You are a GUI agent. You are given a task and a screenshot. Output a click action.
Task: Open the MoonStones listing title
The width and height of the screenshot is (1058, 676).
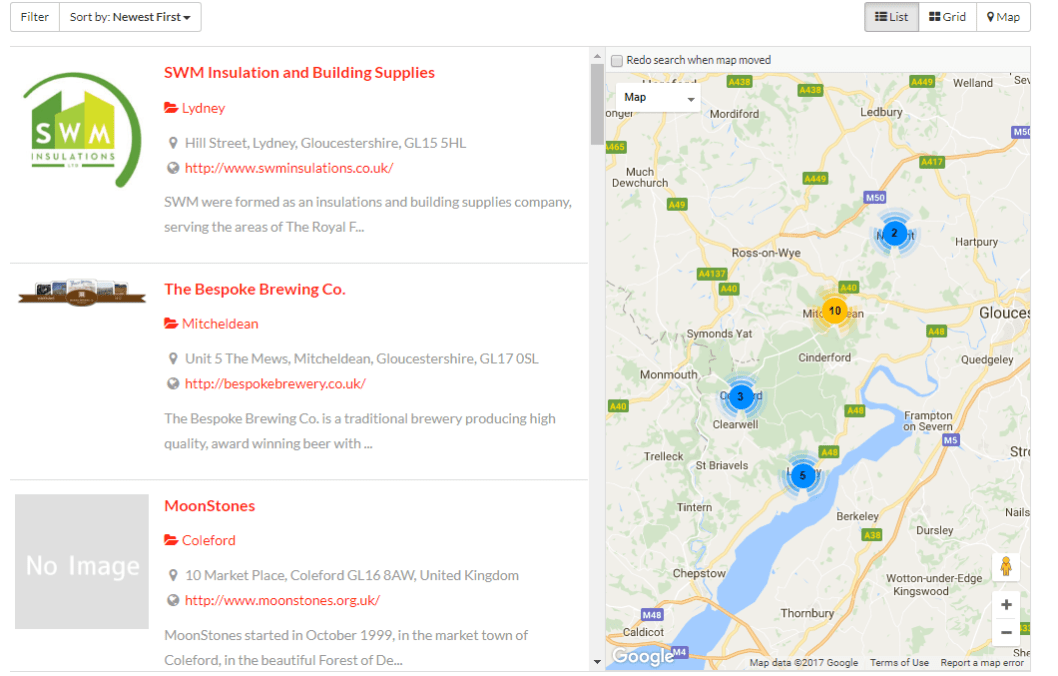[x=209, y=505]
